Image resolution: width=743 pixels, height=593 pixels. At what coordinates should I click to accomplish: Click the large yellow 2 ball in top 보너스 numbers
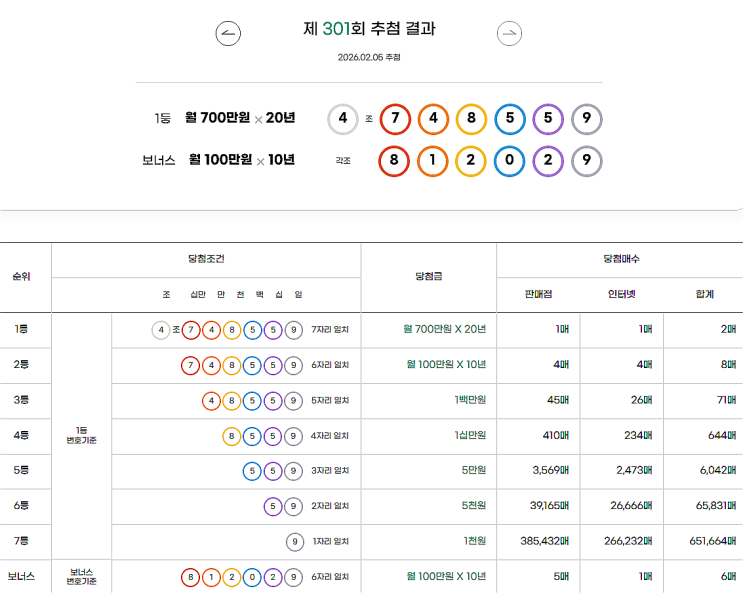point(471,161)
